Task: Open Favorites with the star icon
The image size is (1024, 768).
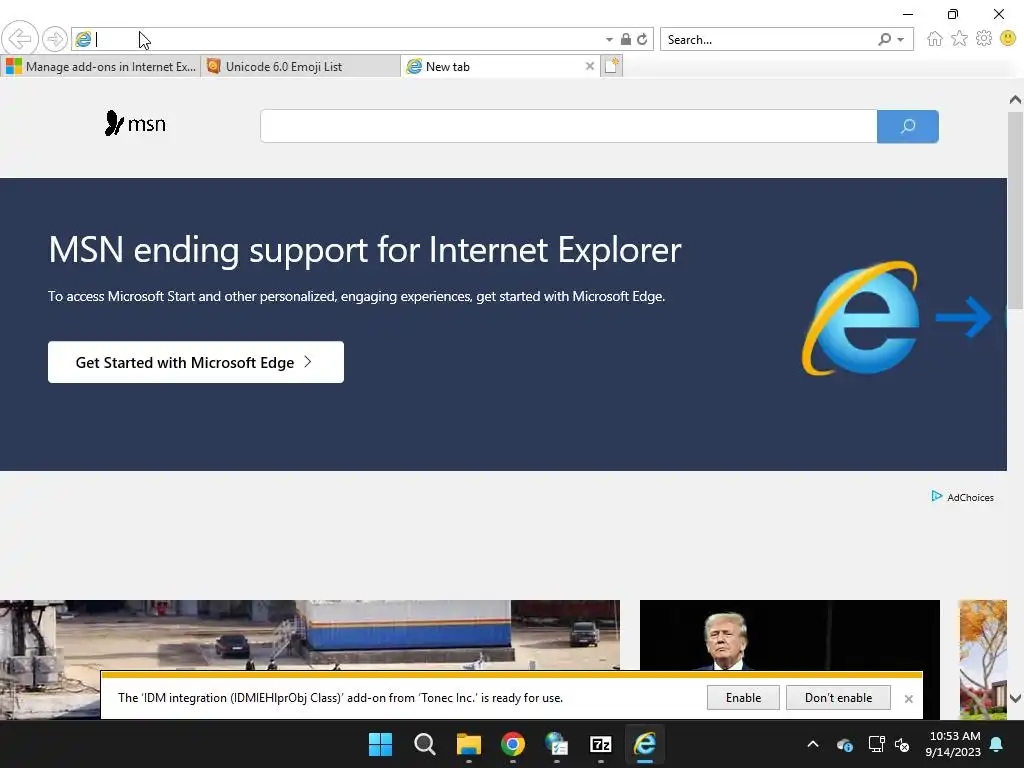Action: pyautogui.click(x=959, y=39)
